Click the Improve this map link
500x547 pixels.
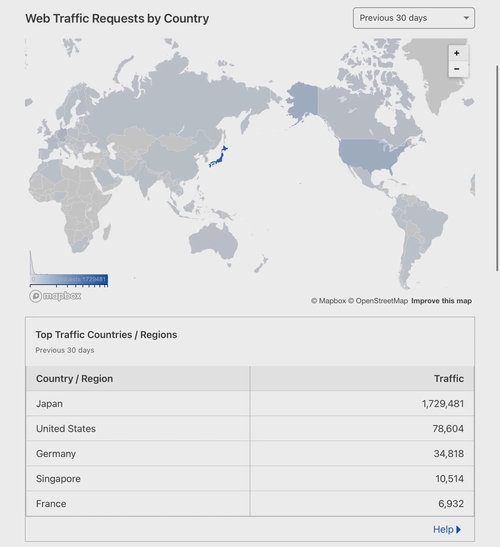point(441,301)
